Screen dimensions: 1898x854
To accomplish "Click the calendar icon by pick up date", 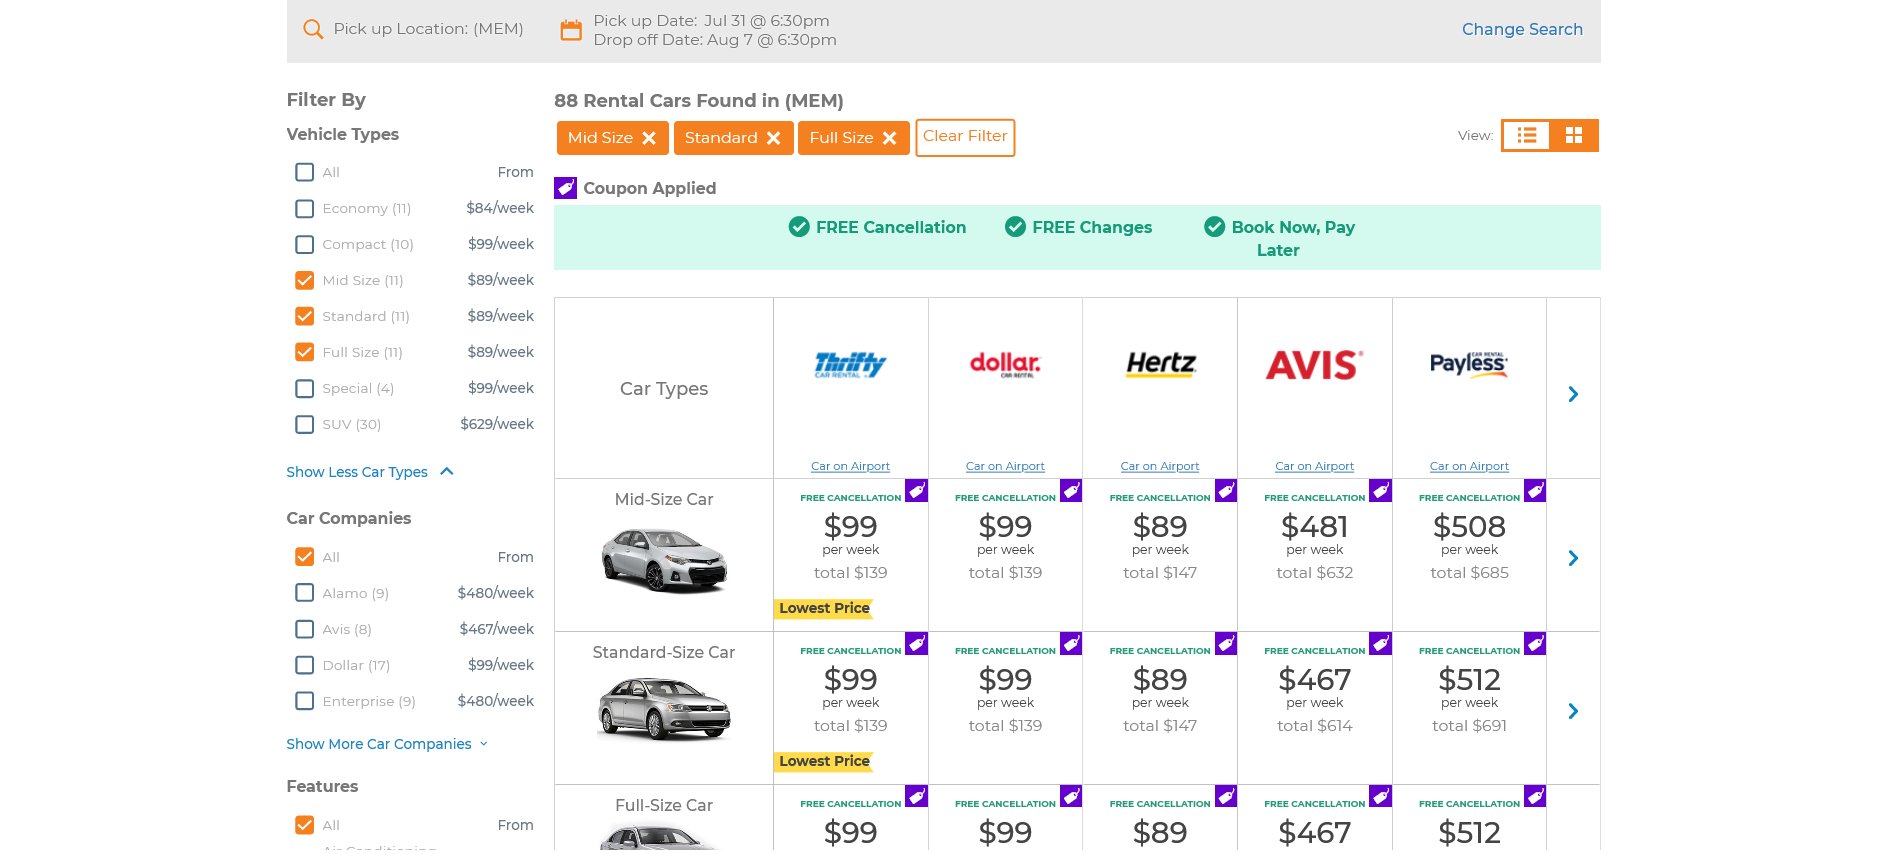I will click(x=571, y=30).
